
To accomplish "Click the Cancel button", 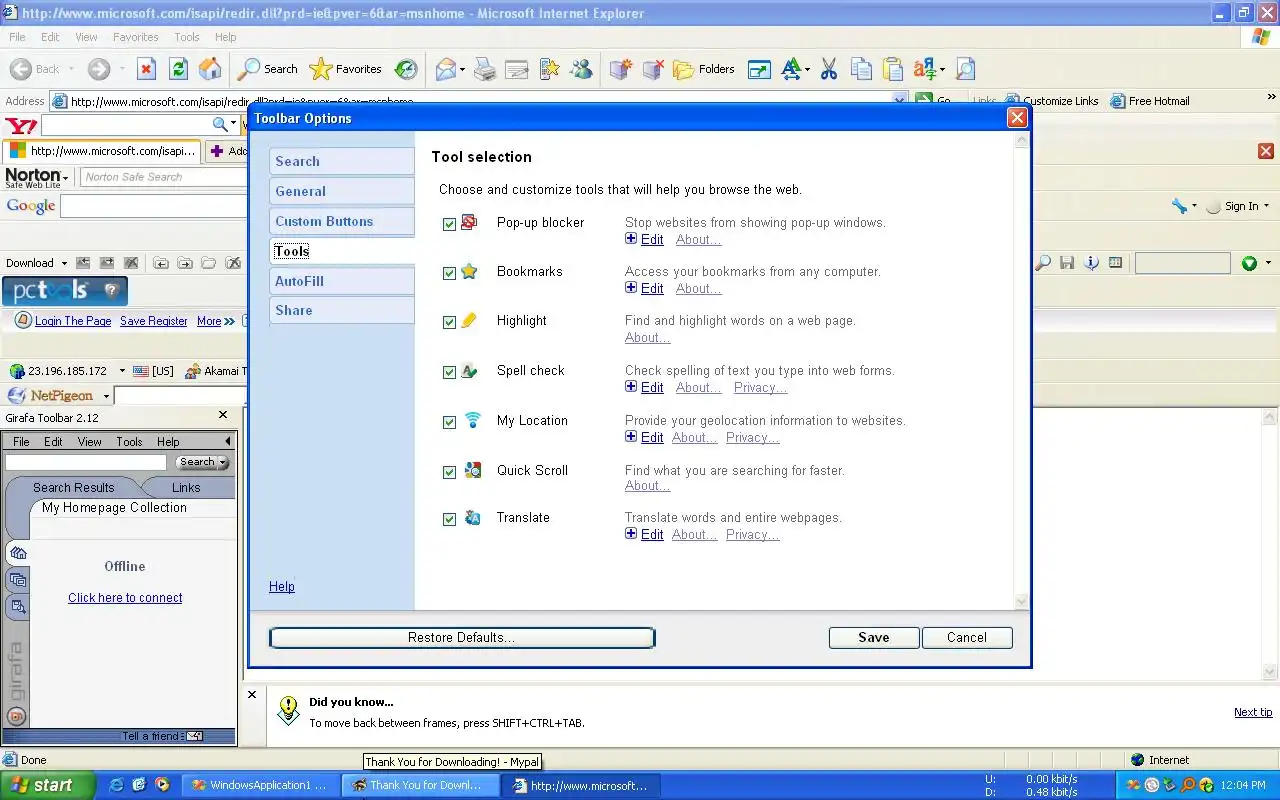I will [x=967, y=637].
